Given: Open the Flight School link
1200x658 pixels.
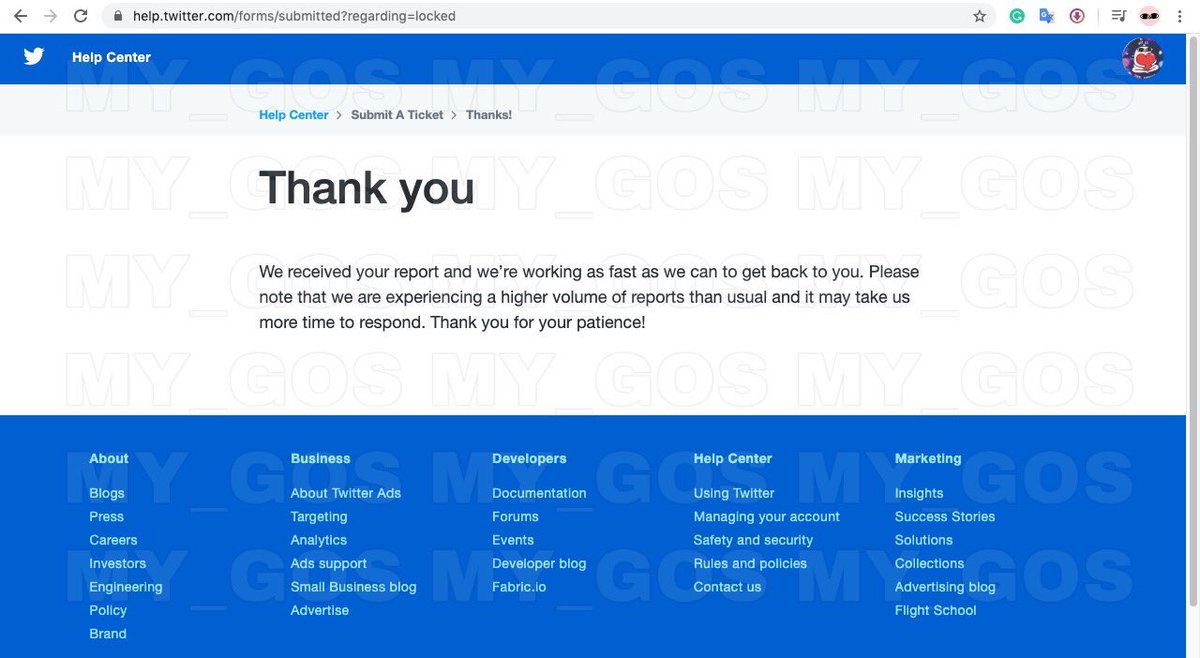Looking at the screenshot, I should pyautogui.click(x=935, y=610).
